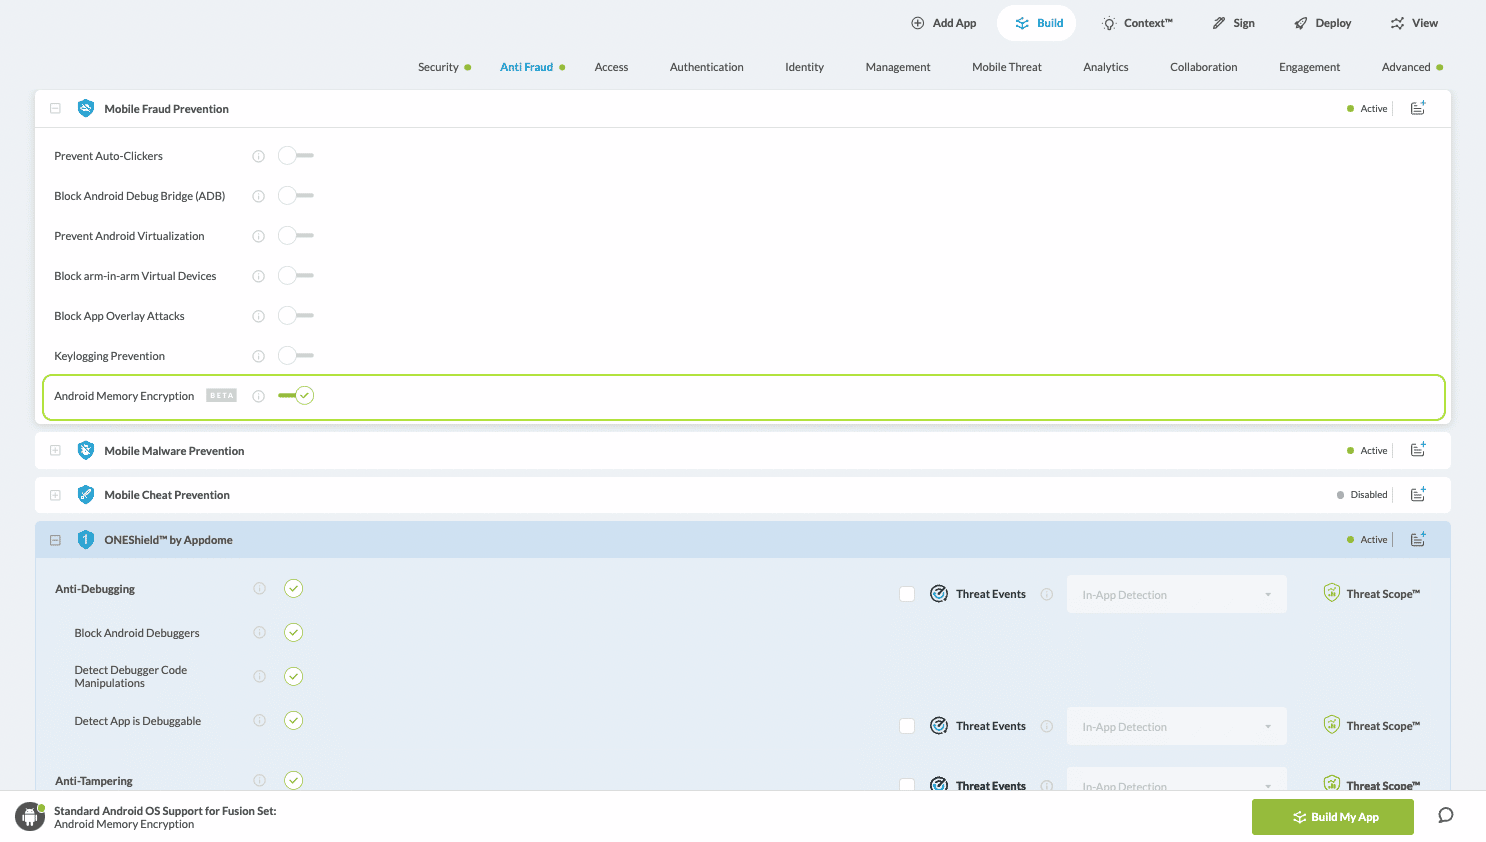This screenshot has height=842, width=1486.
Task: Open notes icon on Mobile Fraud Prevention row
Action: tap(1417, 108)
